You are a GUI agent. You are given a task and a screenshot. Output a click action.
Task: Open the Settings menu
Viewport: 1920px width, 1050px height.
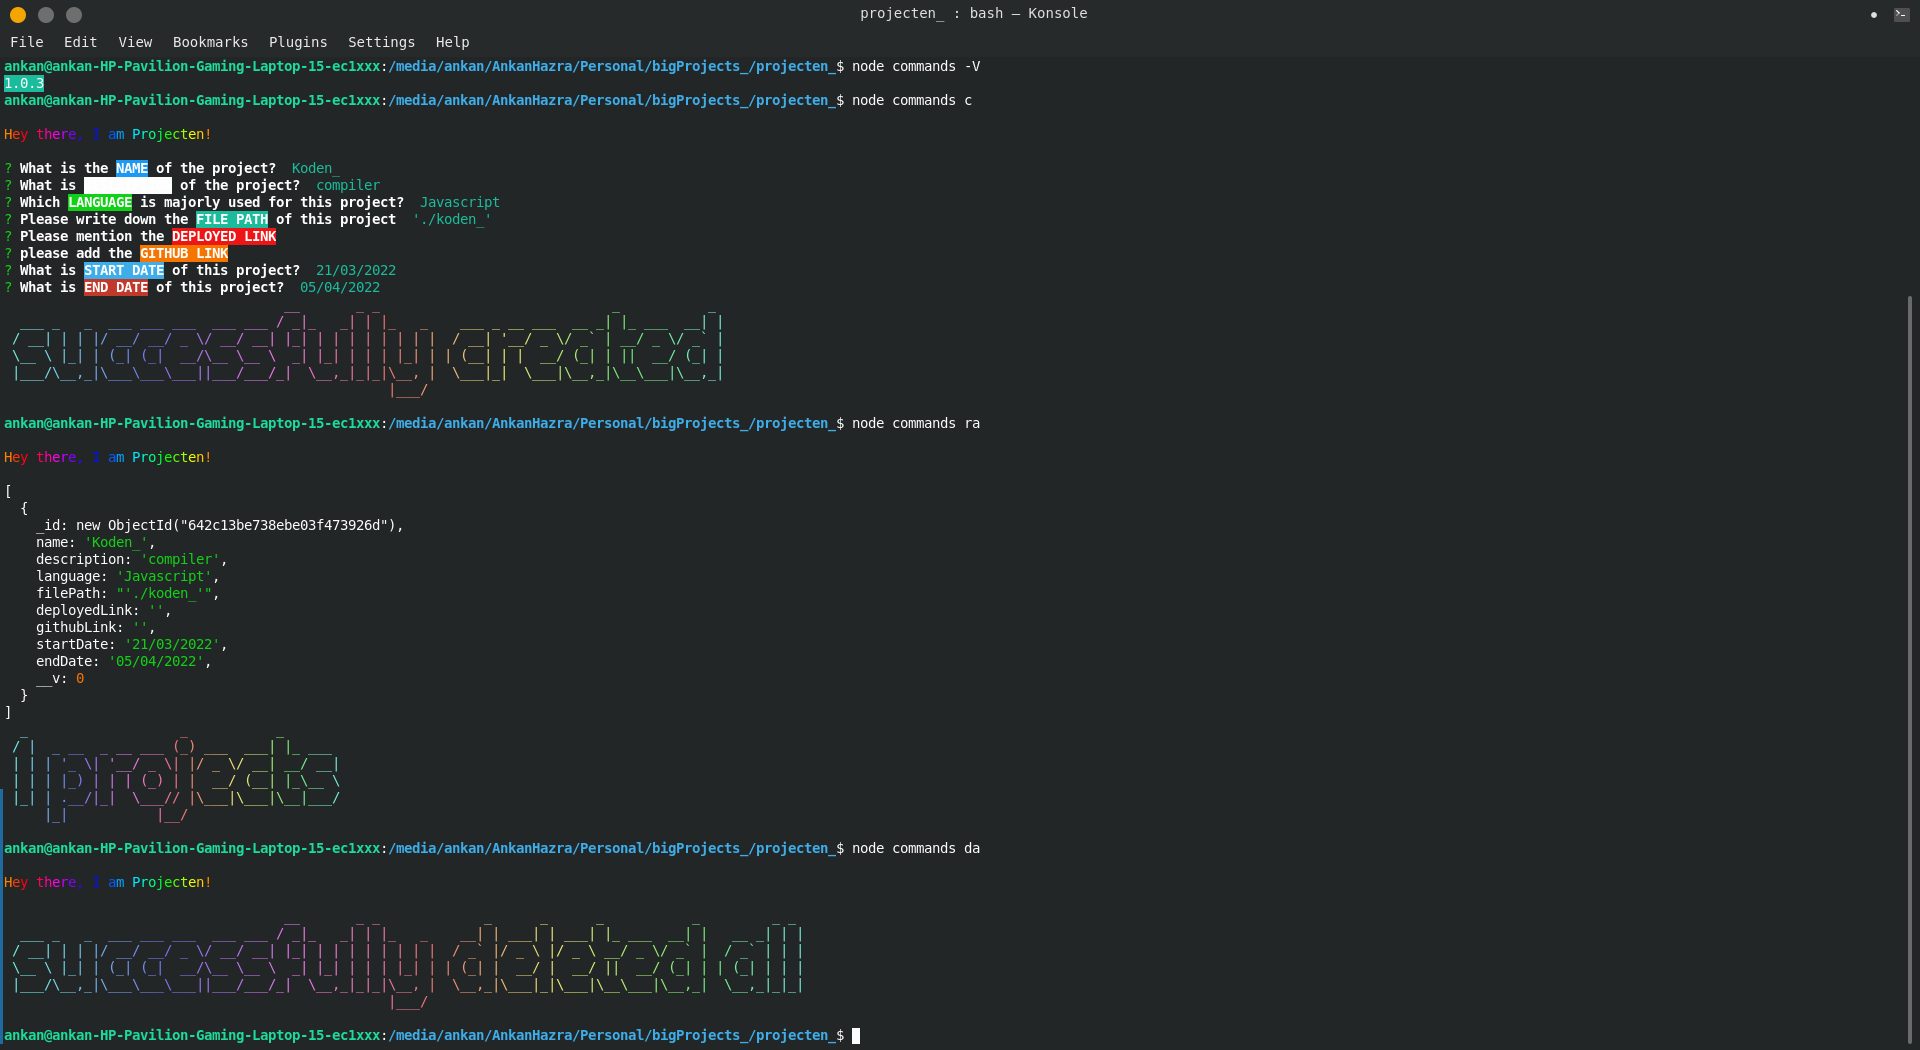[x=381, y=42]
